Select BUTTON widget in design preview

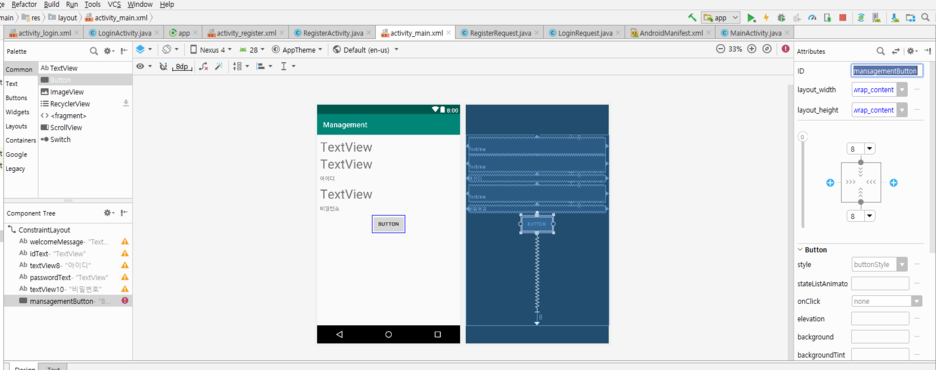[x=388, y=224]
